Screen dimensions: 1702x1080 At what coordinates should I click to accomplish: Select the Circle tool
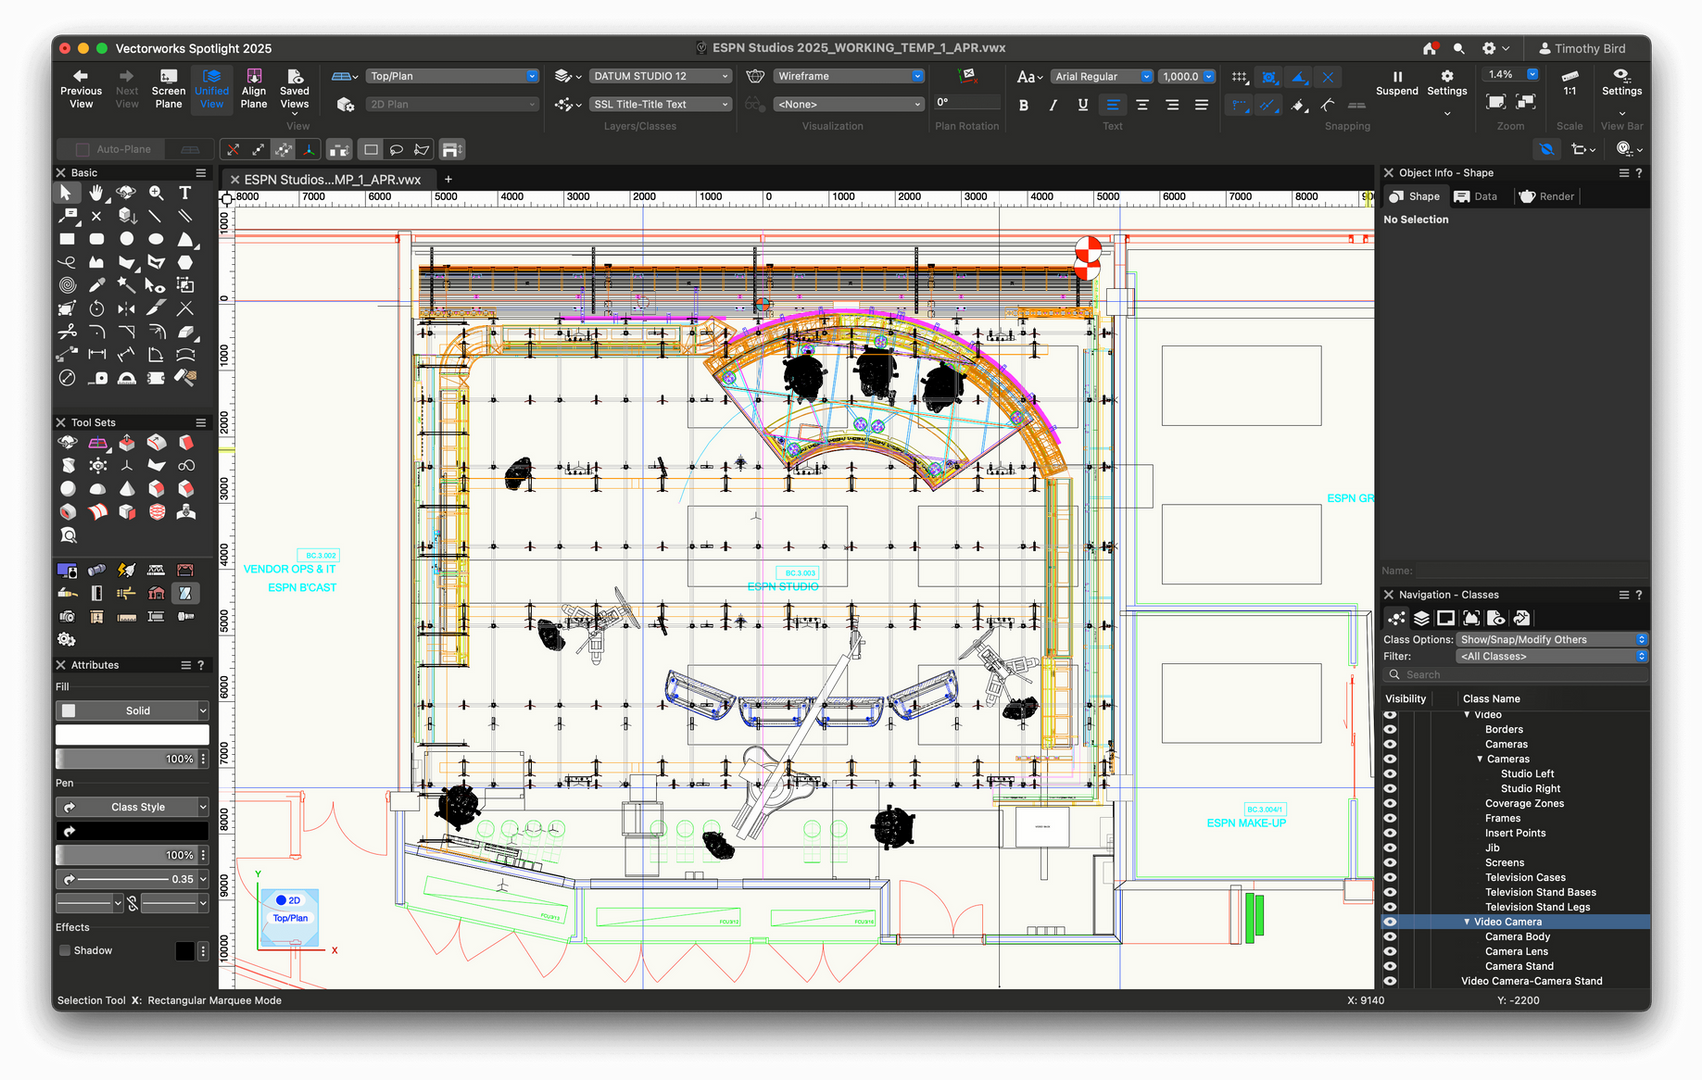(x=126, y=239)
